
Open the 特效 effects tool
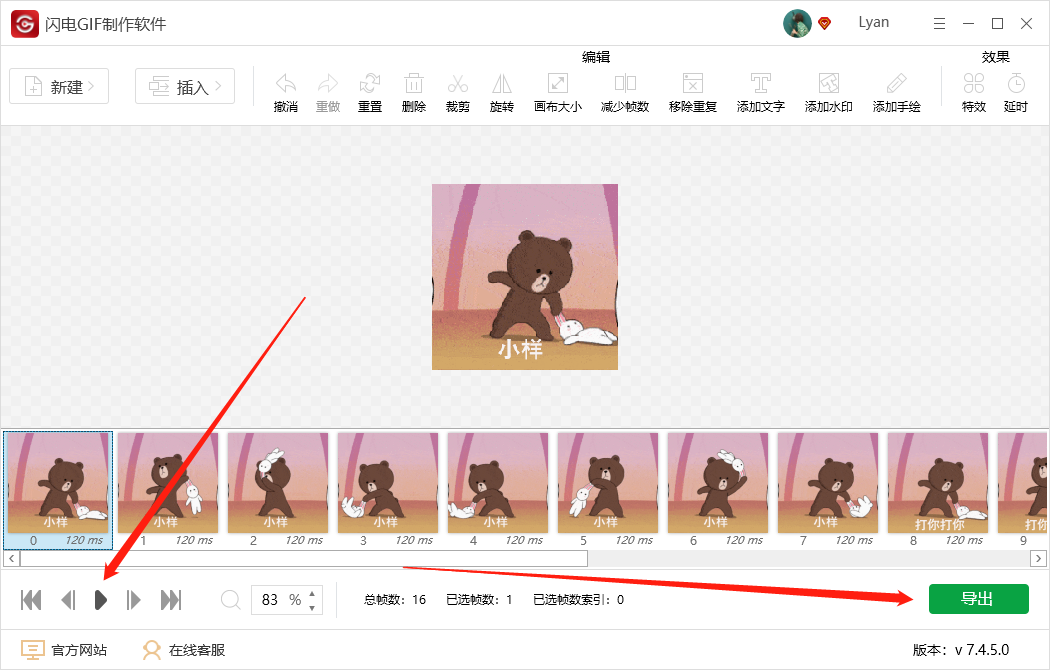(x=974, y=84)
